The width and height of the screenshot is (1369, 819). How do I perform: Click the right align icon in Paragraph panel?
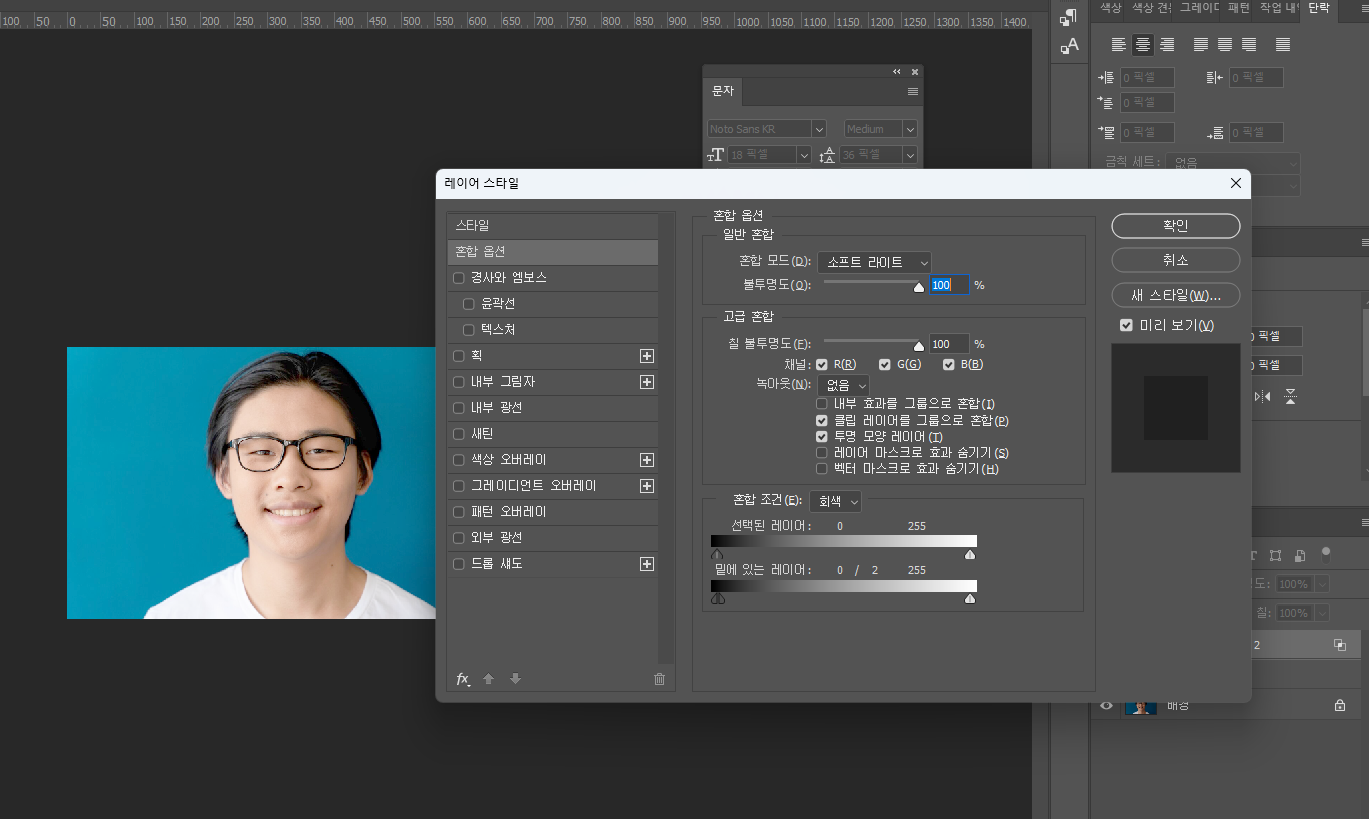click(1165, 44)
